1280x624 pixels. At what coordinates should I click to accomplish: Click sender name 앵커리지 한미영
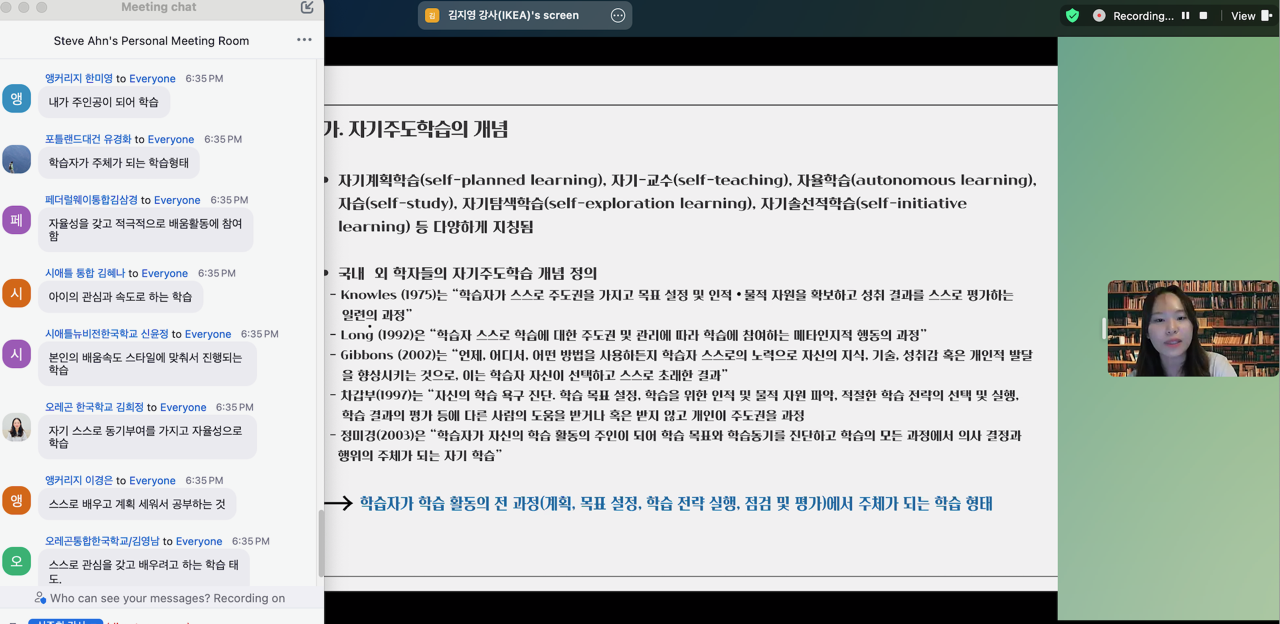point(79,78)
